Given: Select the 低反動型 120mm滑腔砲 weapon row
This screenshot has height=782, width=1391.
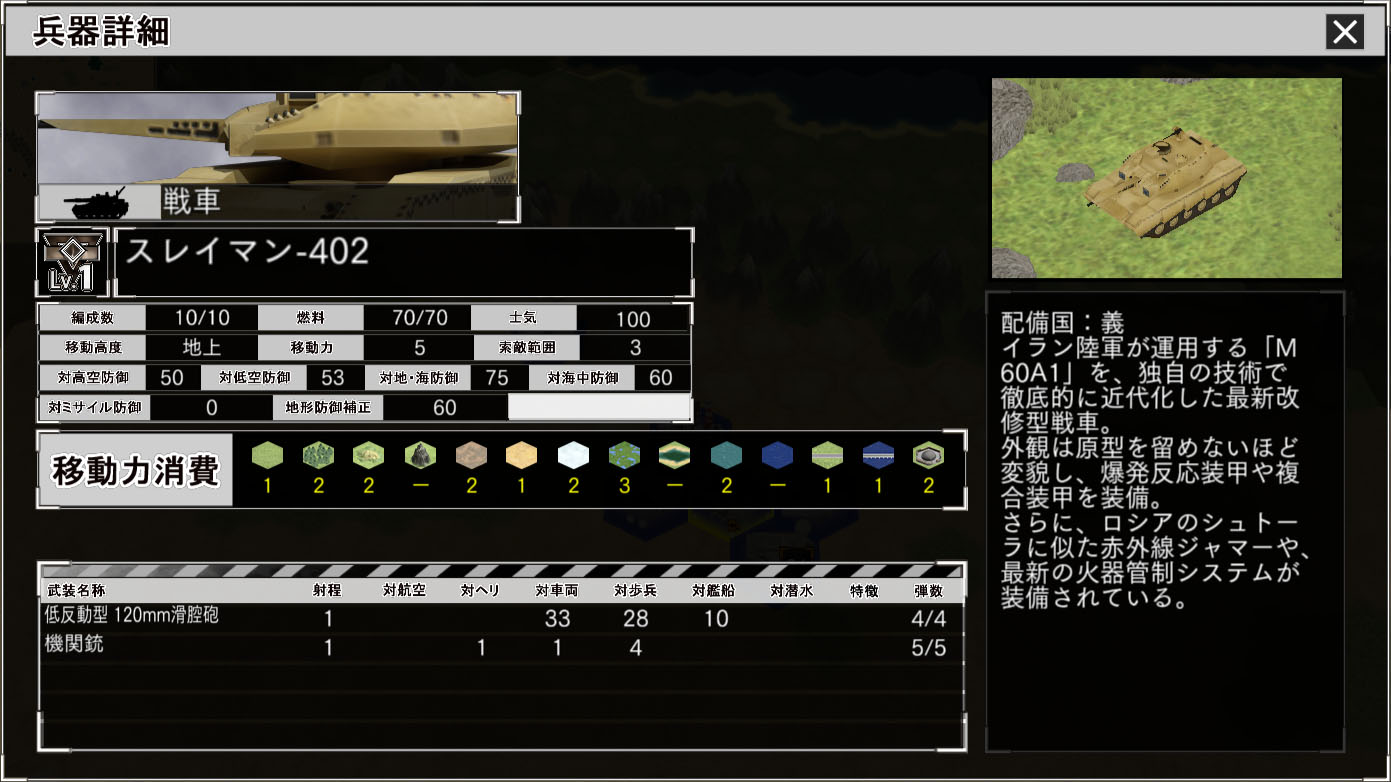Looking at the screenshot, I should 500,617.
